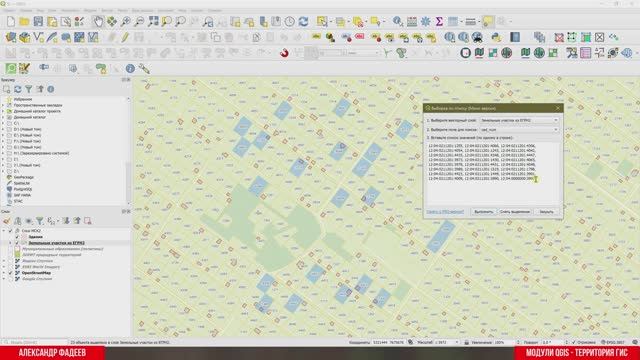
Task: Open the scale dropdown in status bar
Action: click(457, 342)
